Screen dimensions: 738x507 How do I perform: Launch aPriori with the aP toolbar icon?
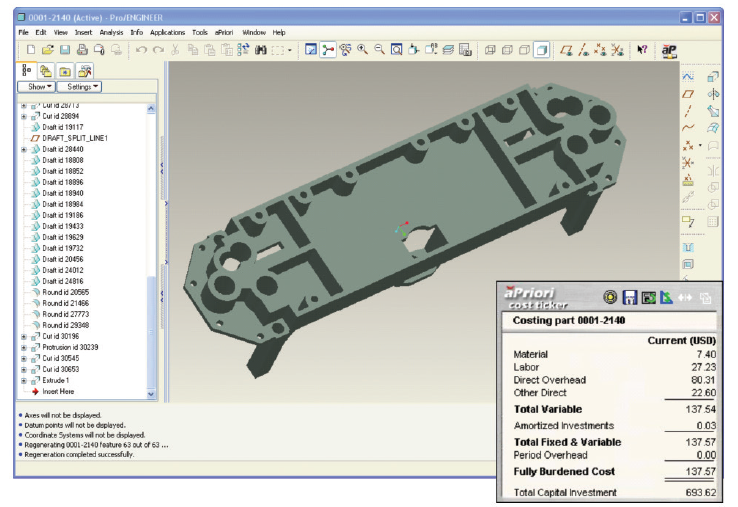pyautogui.click(x=669, y=50)
